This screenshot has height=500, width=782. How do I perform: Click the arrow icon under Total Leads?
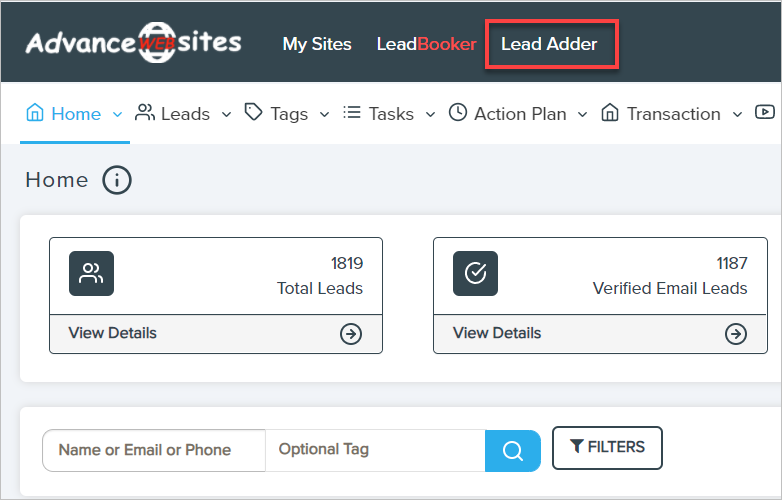pos(351,334)
